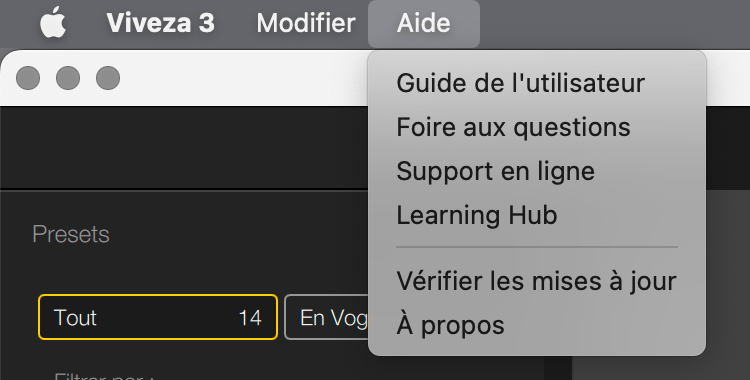
Task: Click the window zoom button
Action: (x=108, y=78)
